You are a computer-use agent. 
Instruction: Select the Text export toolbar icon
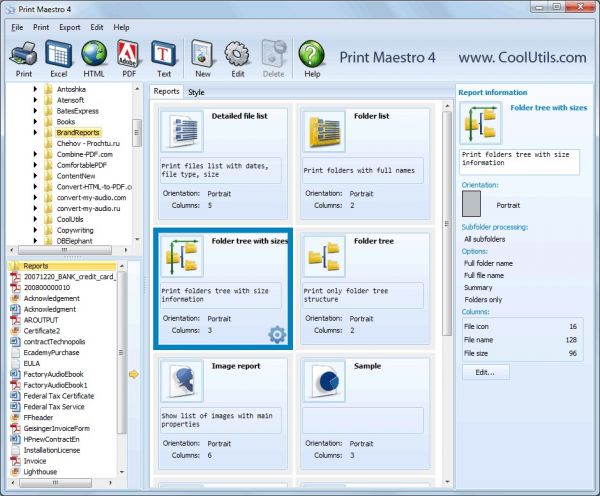163,58
